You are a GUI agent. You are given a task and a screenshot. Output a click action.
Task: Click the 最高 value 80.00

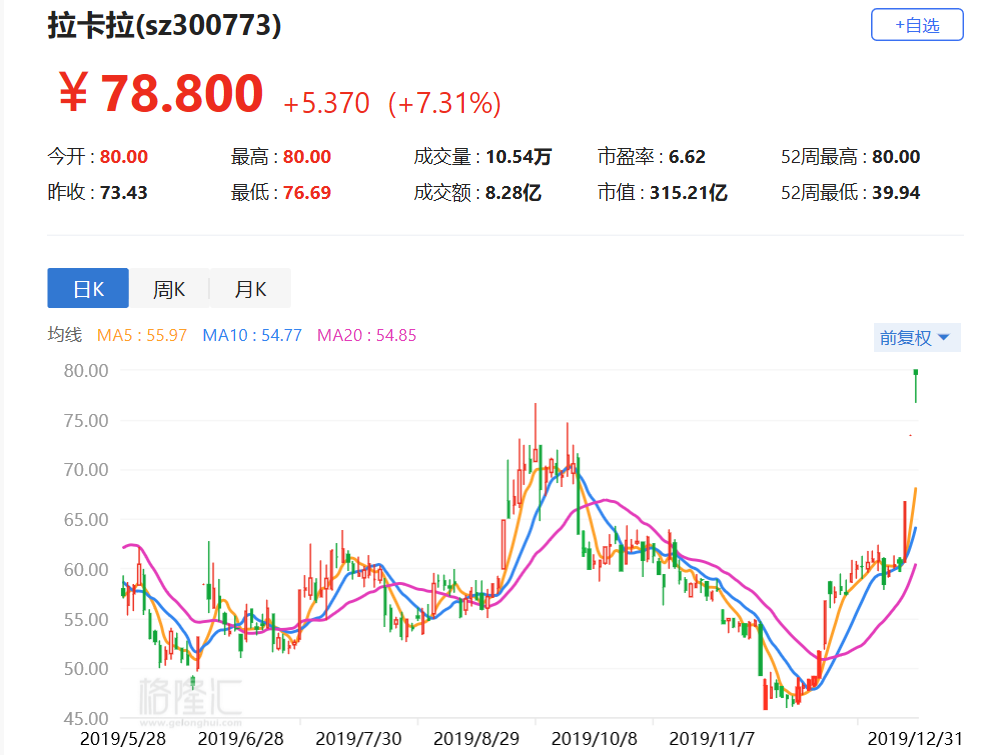coord(307,157)
